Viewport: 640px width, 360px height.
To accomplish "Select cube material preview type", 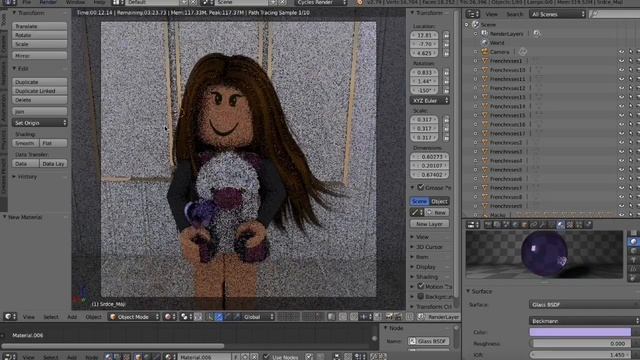I will coord(633,251).
